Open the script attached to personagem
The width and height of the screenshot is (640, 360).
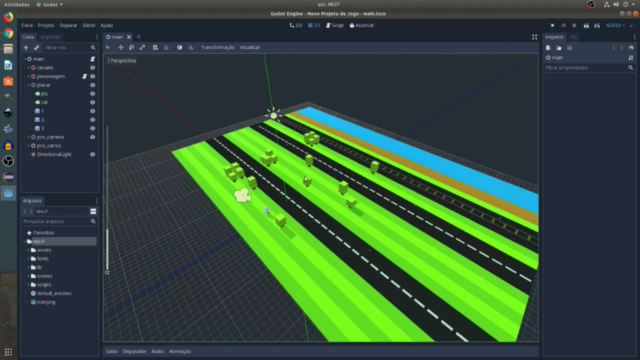pyautogui.click(x=84, y=76)
